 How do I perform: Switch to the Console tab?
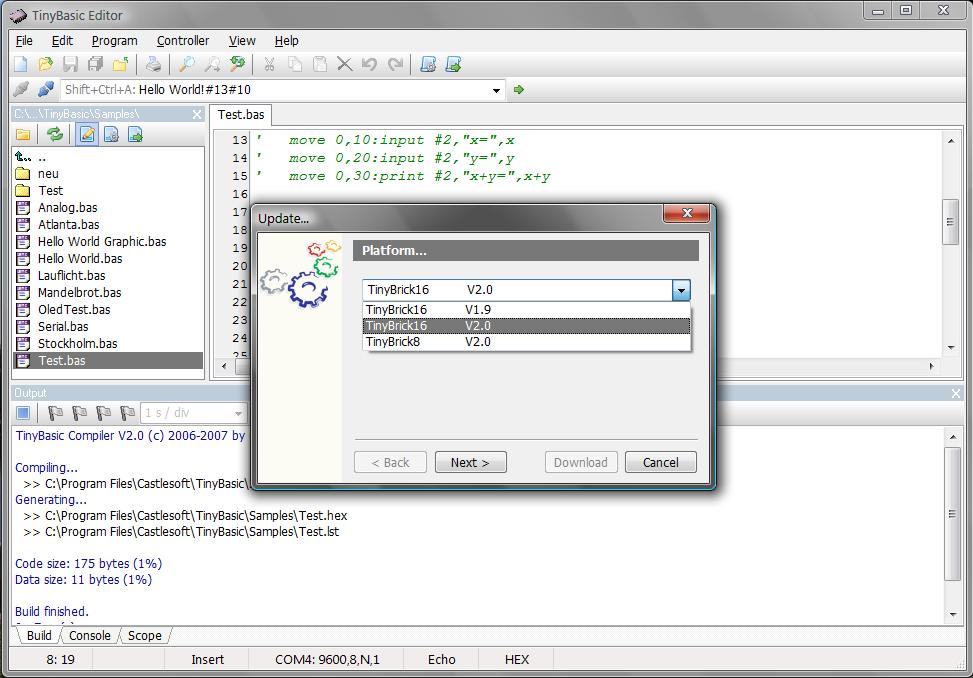tap(89, 636)
